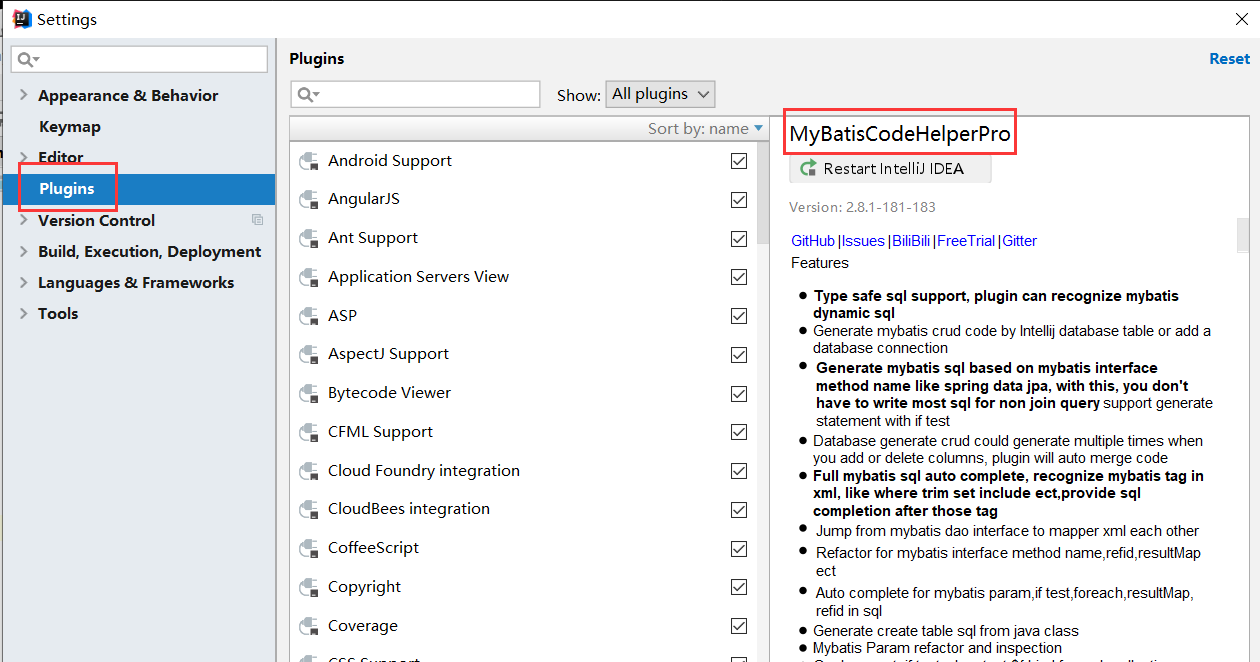Click the Copyright plugin icon
Screen dimensions: 1260x662
click(x=309, y=587)
